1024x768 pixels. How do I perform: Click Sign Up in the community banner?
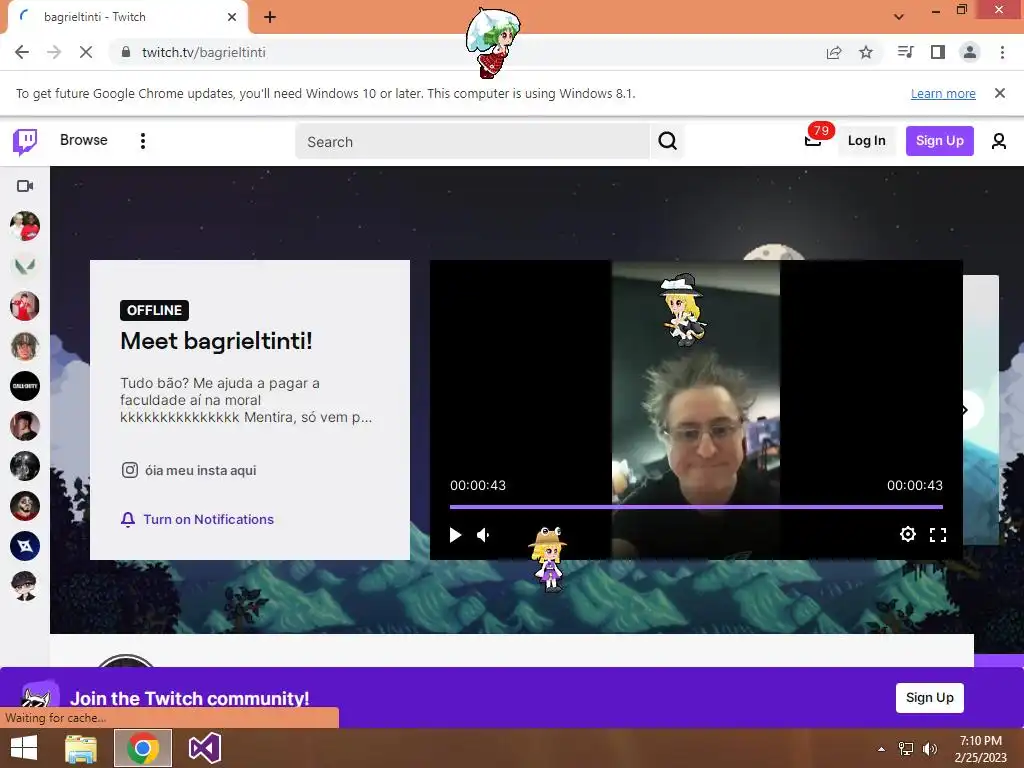(x=929, y=697)
